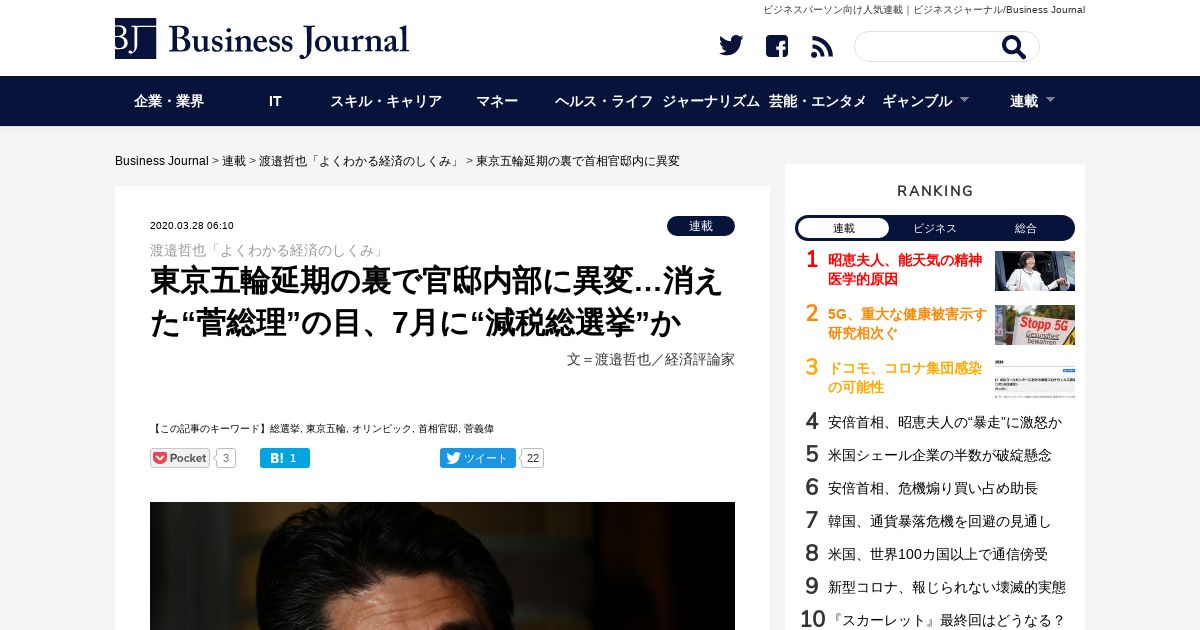Go to Business Journal breadcrumb link
1200x630 pixels.
162,161
